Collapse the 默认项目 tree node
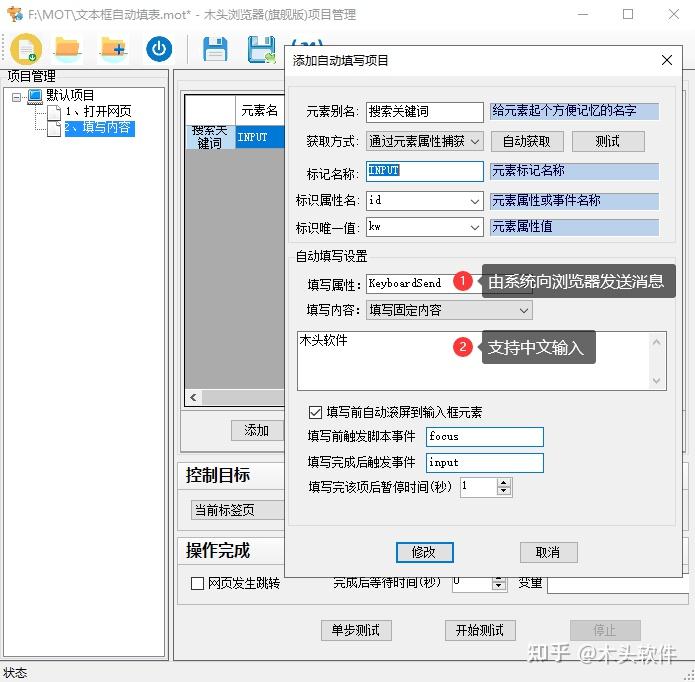The width and height of the screenshot is (695, 682). pos(16,97)
